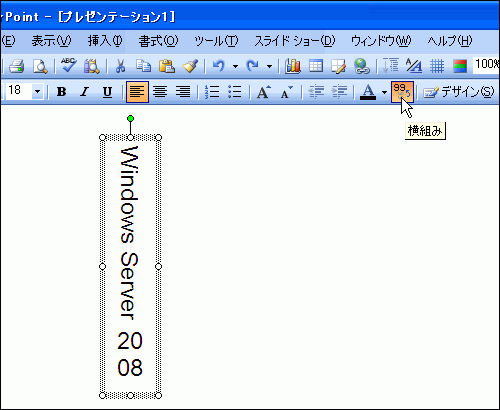Open the ウィンドウ(W) menu
500x410 pixels.
pyautogui.click(x=381, y=41)
